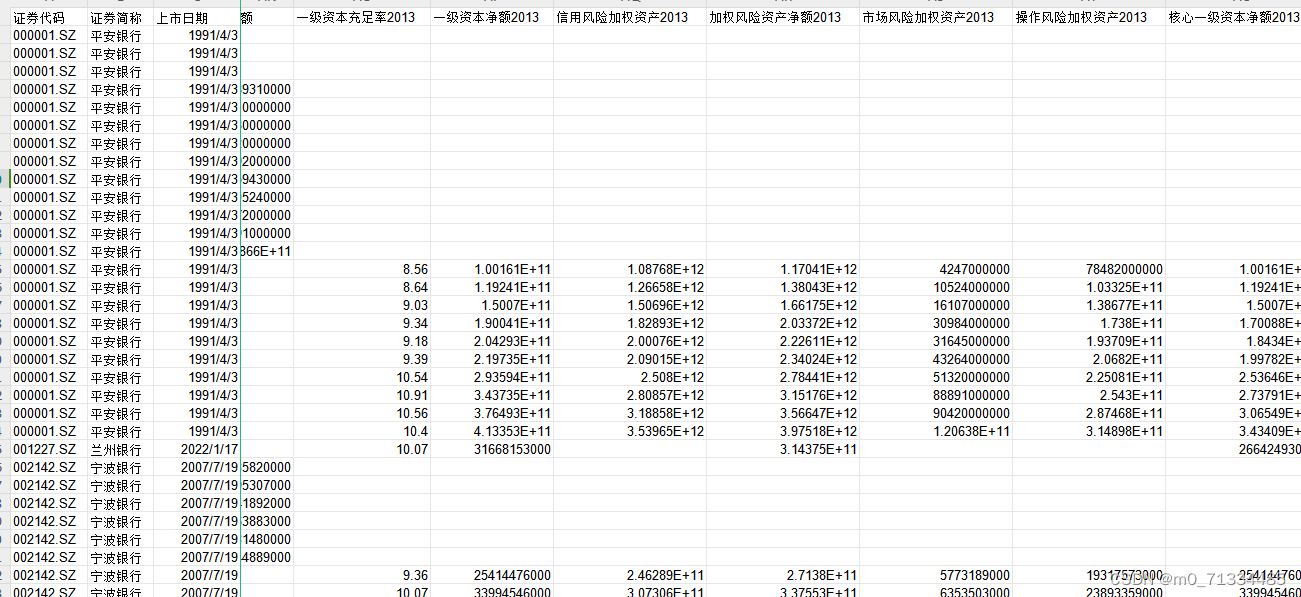Screen dimensions: 1301x597
Task: Choose operational risk cell 2.0682E+11
Action: click(1089, 359)
